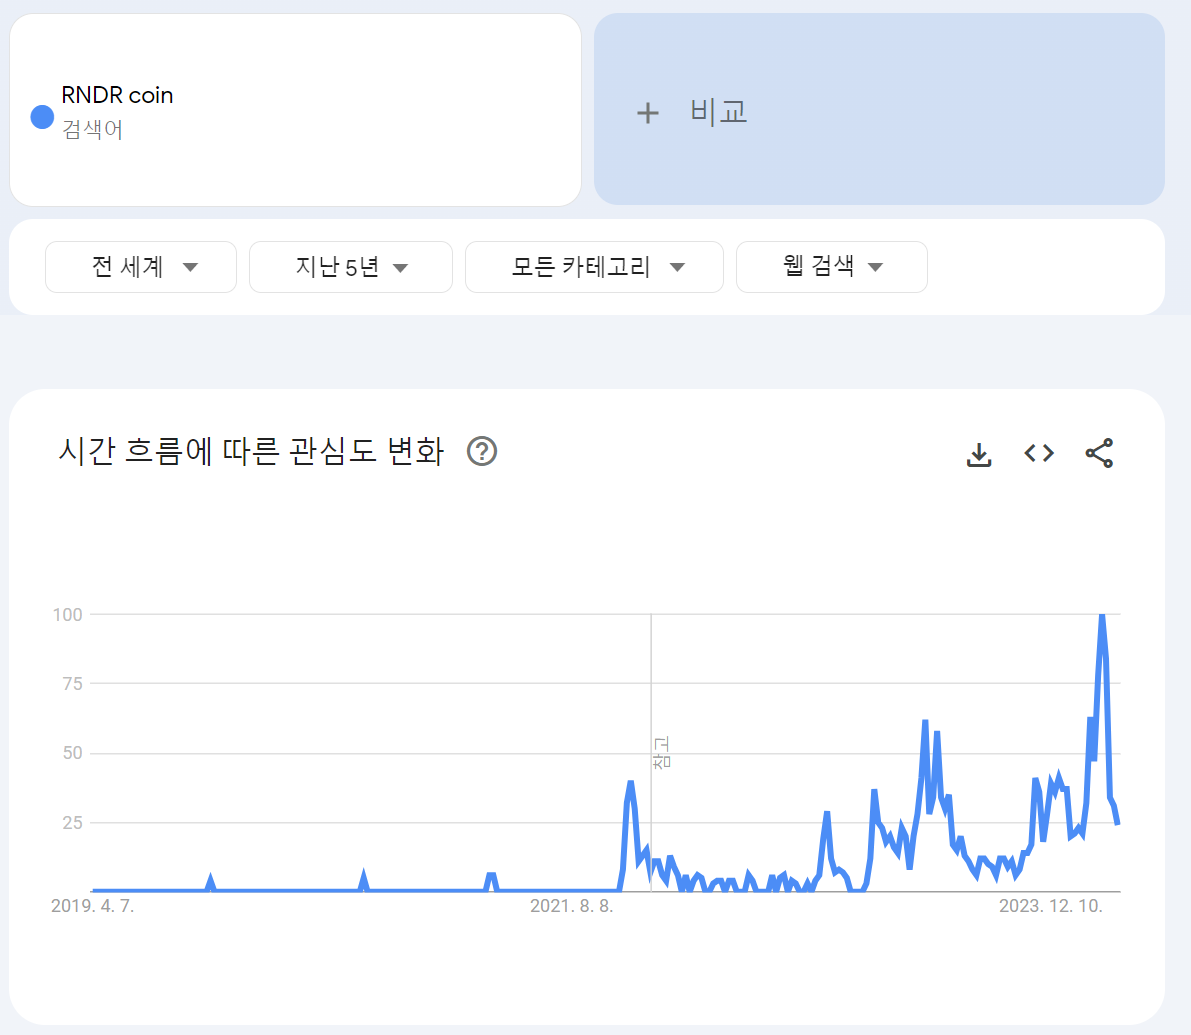
Task: Open the 웹 검색 search type dropdown
Action: click(831, 267)
